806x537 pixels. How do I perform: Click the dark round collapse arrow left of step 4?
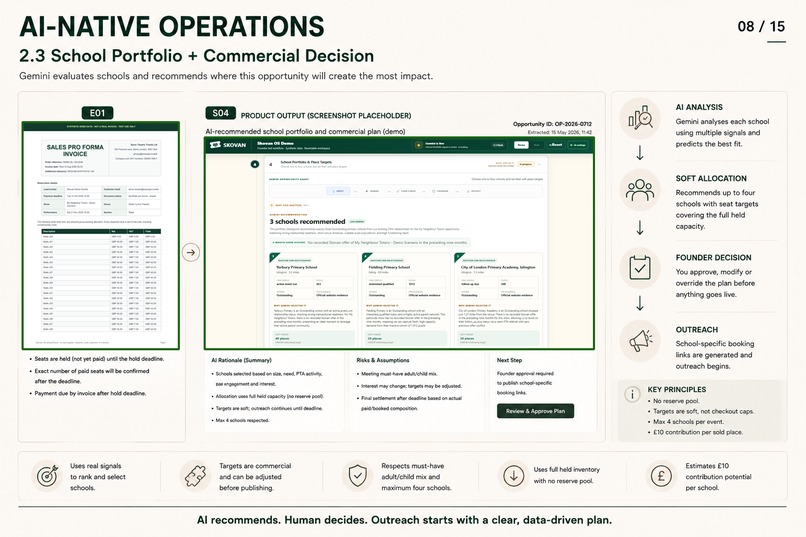254,164
